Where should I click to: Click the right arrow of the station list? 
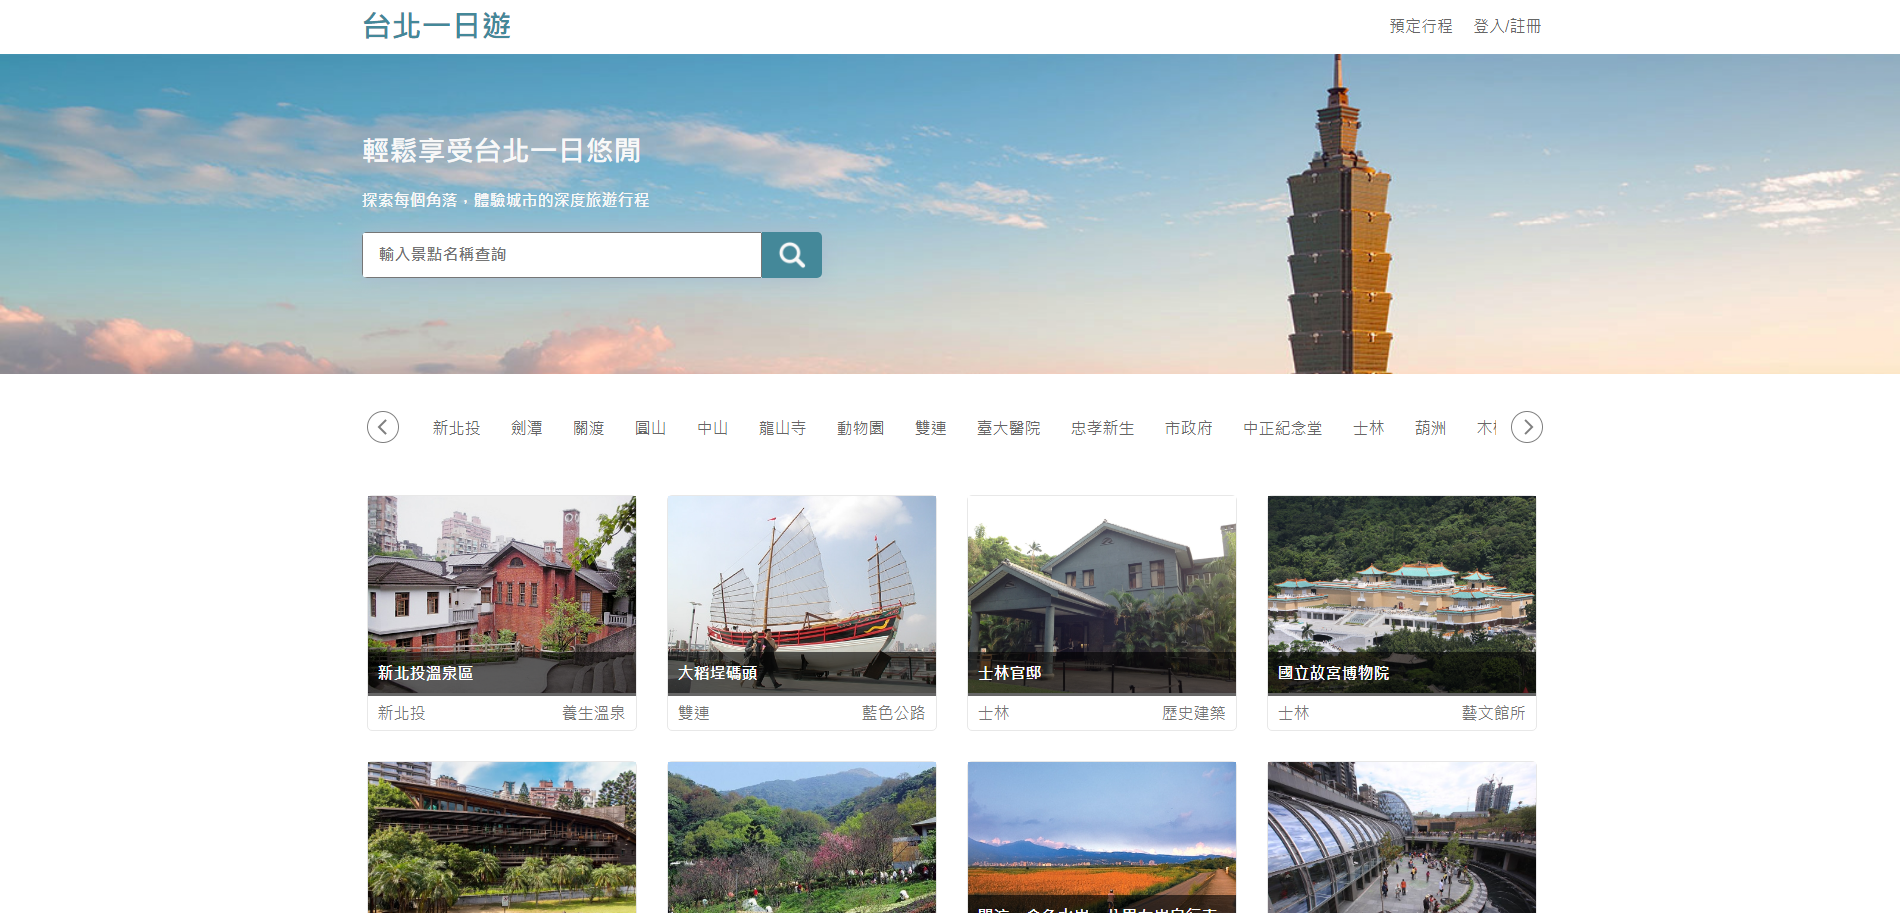click(1527, 427)
